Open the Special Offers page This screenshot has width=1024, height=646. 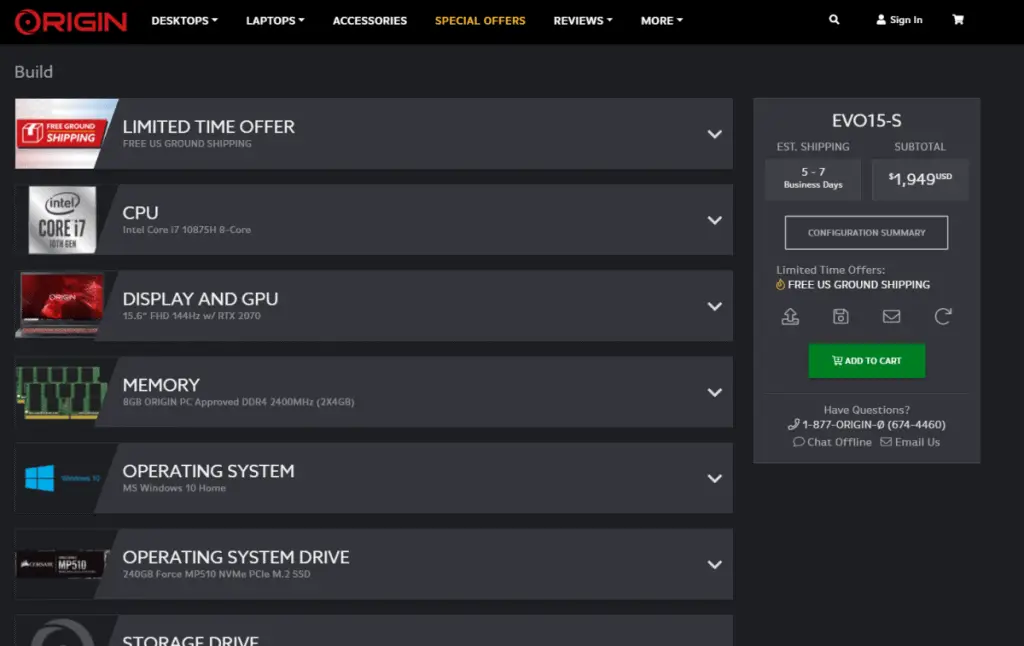(480, 21)
